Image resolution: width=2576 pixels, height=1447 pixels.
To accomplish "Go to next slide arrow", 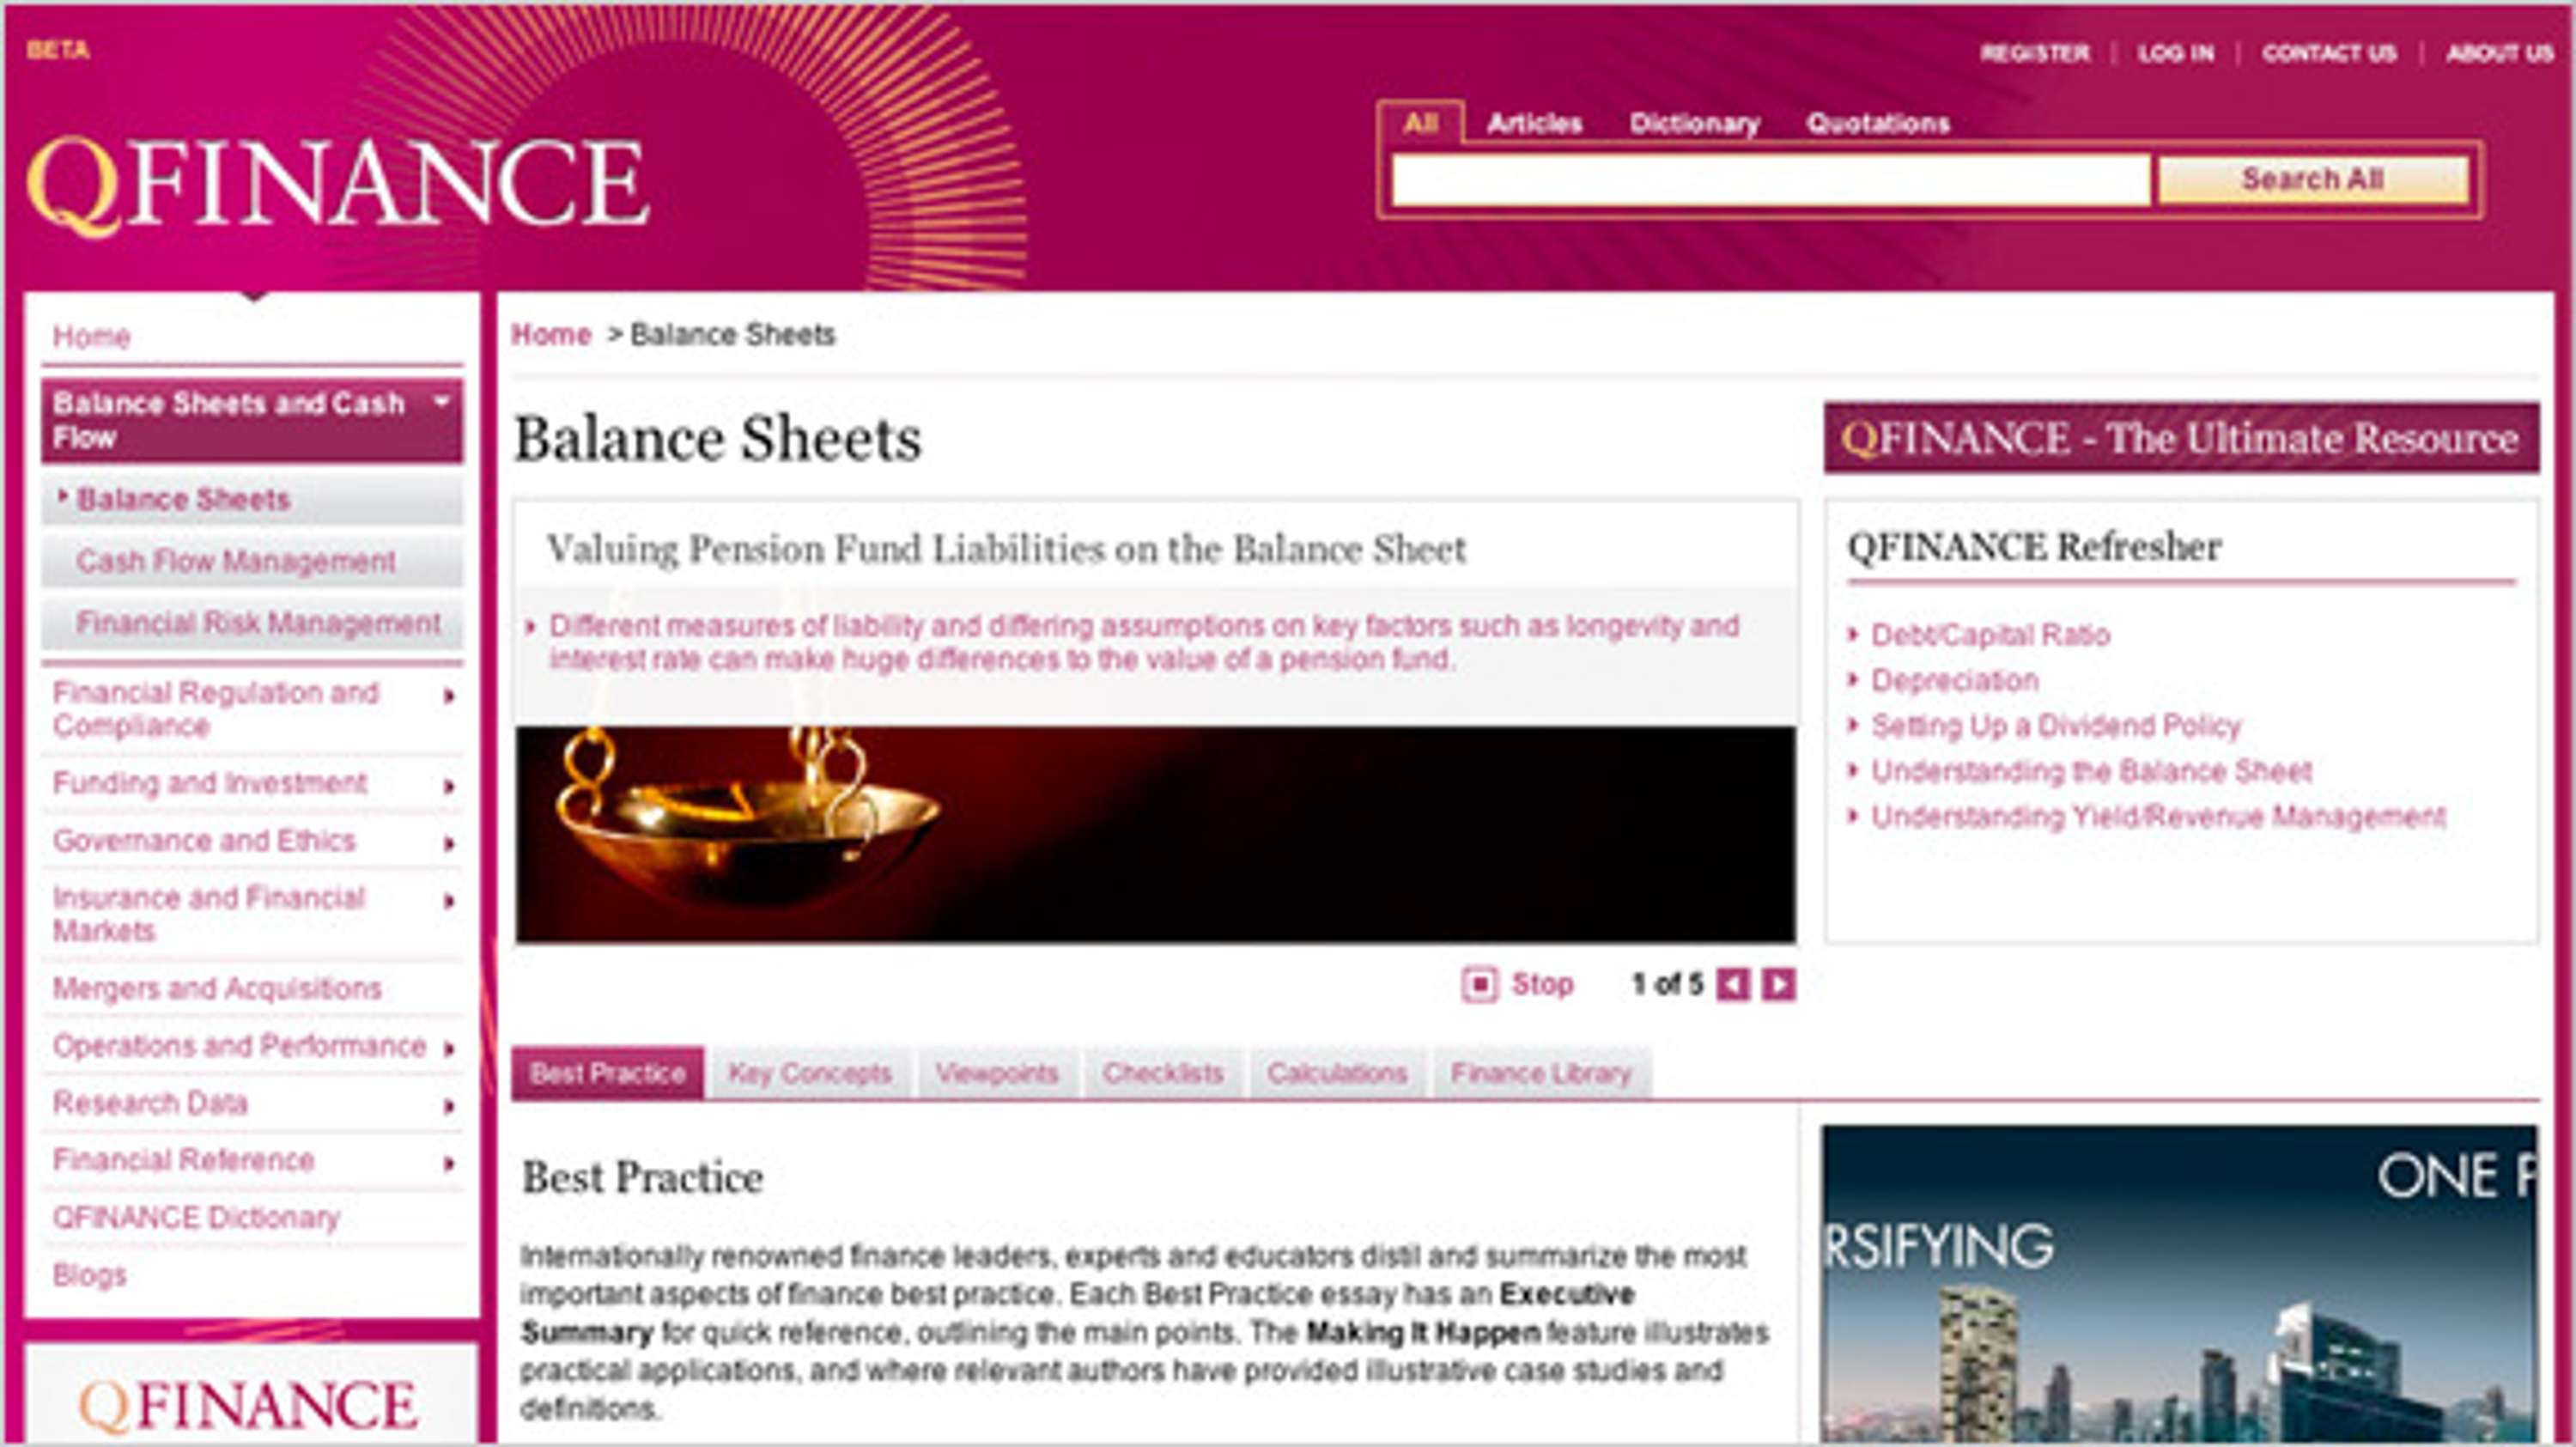I will tap(1778, 985).
